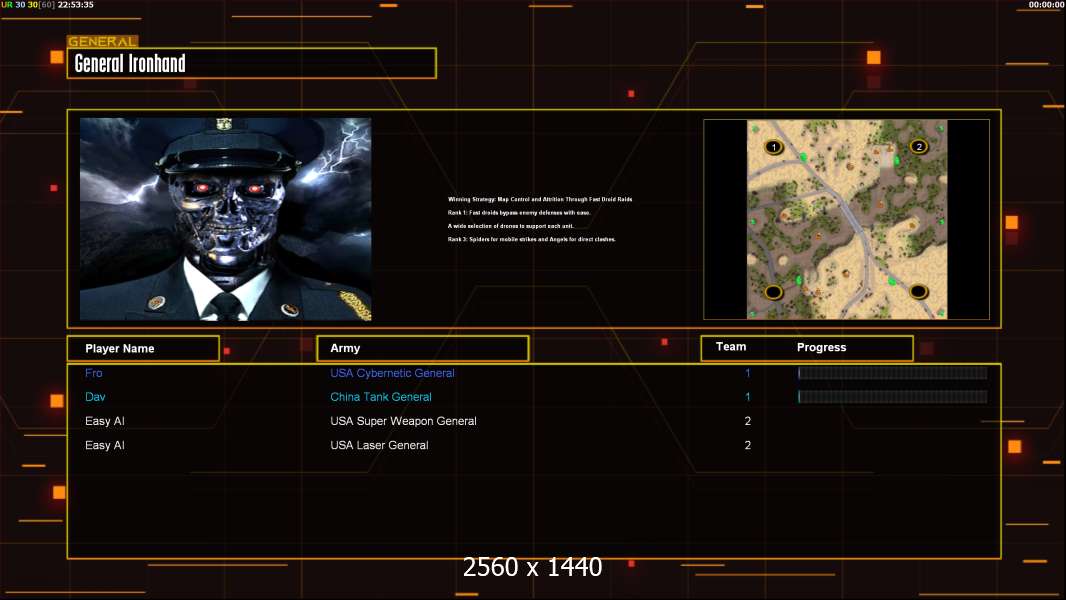The image size is (1066, 600).
Task: Select the unnumbered bottom-left minimap start marker
Action: tap(773, 292)
